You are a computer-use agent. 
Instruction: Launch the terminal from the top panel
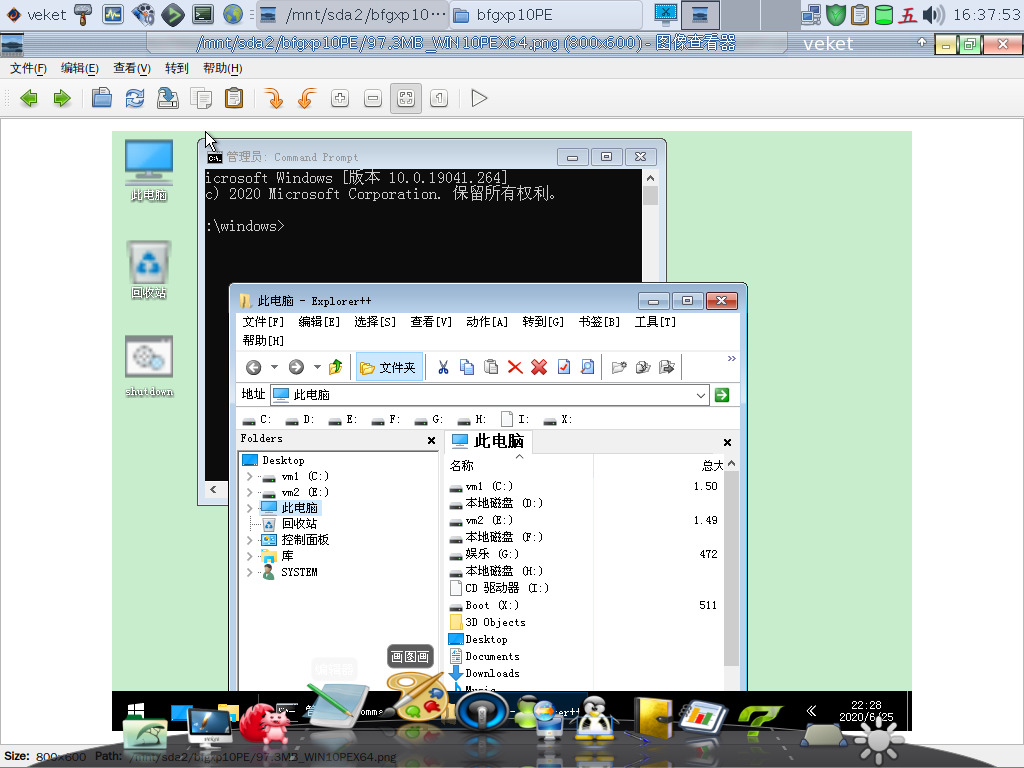click(203, 14)
